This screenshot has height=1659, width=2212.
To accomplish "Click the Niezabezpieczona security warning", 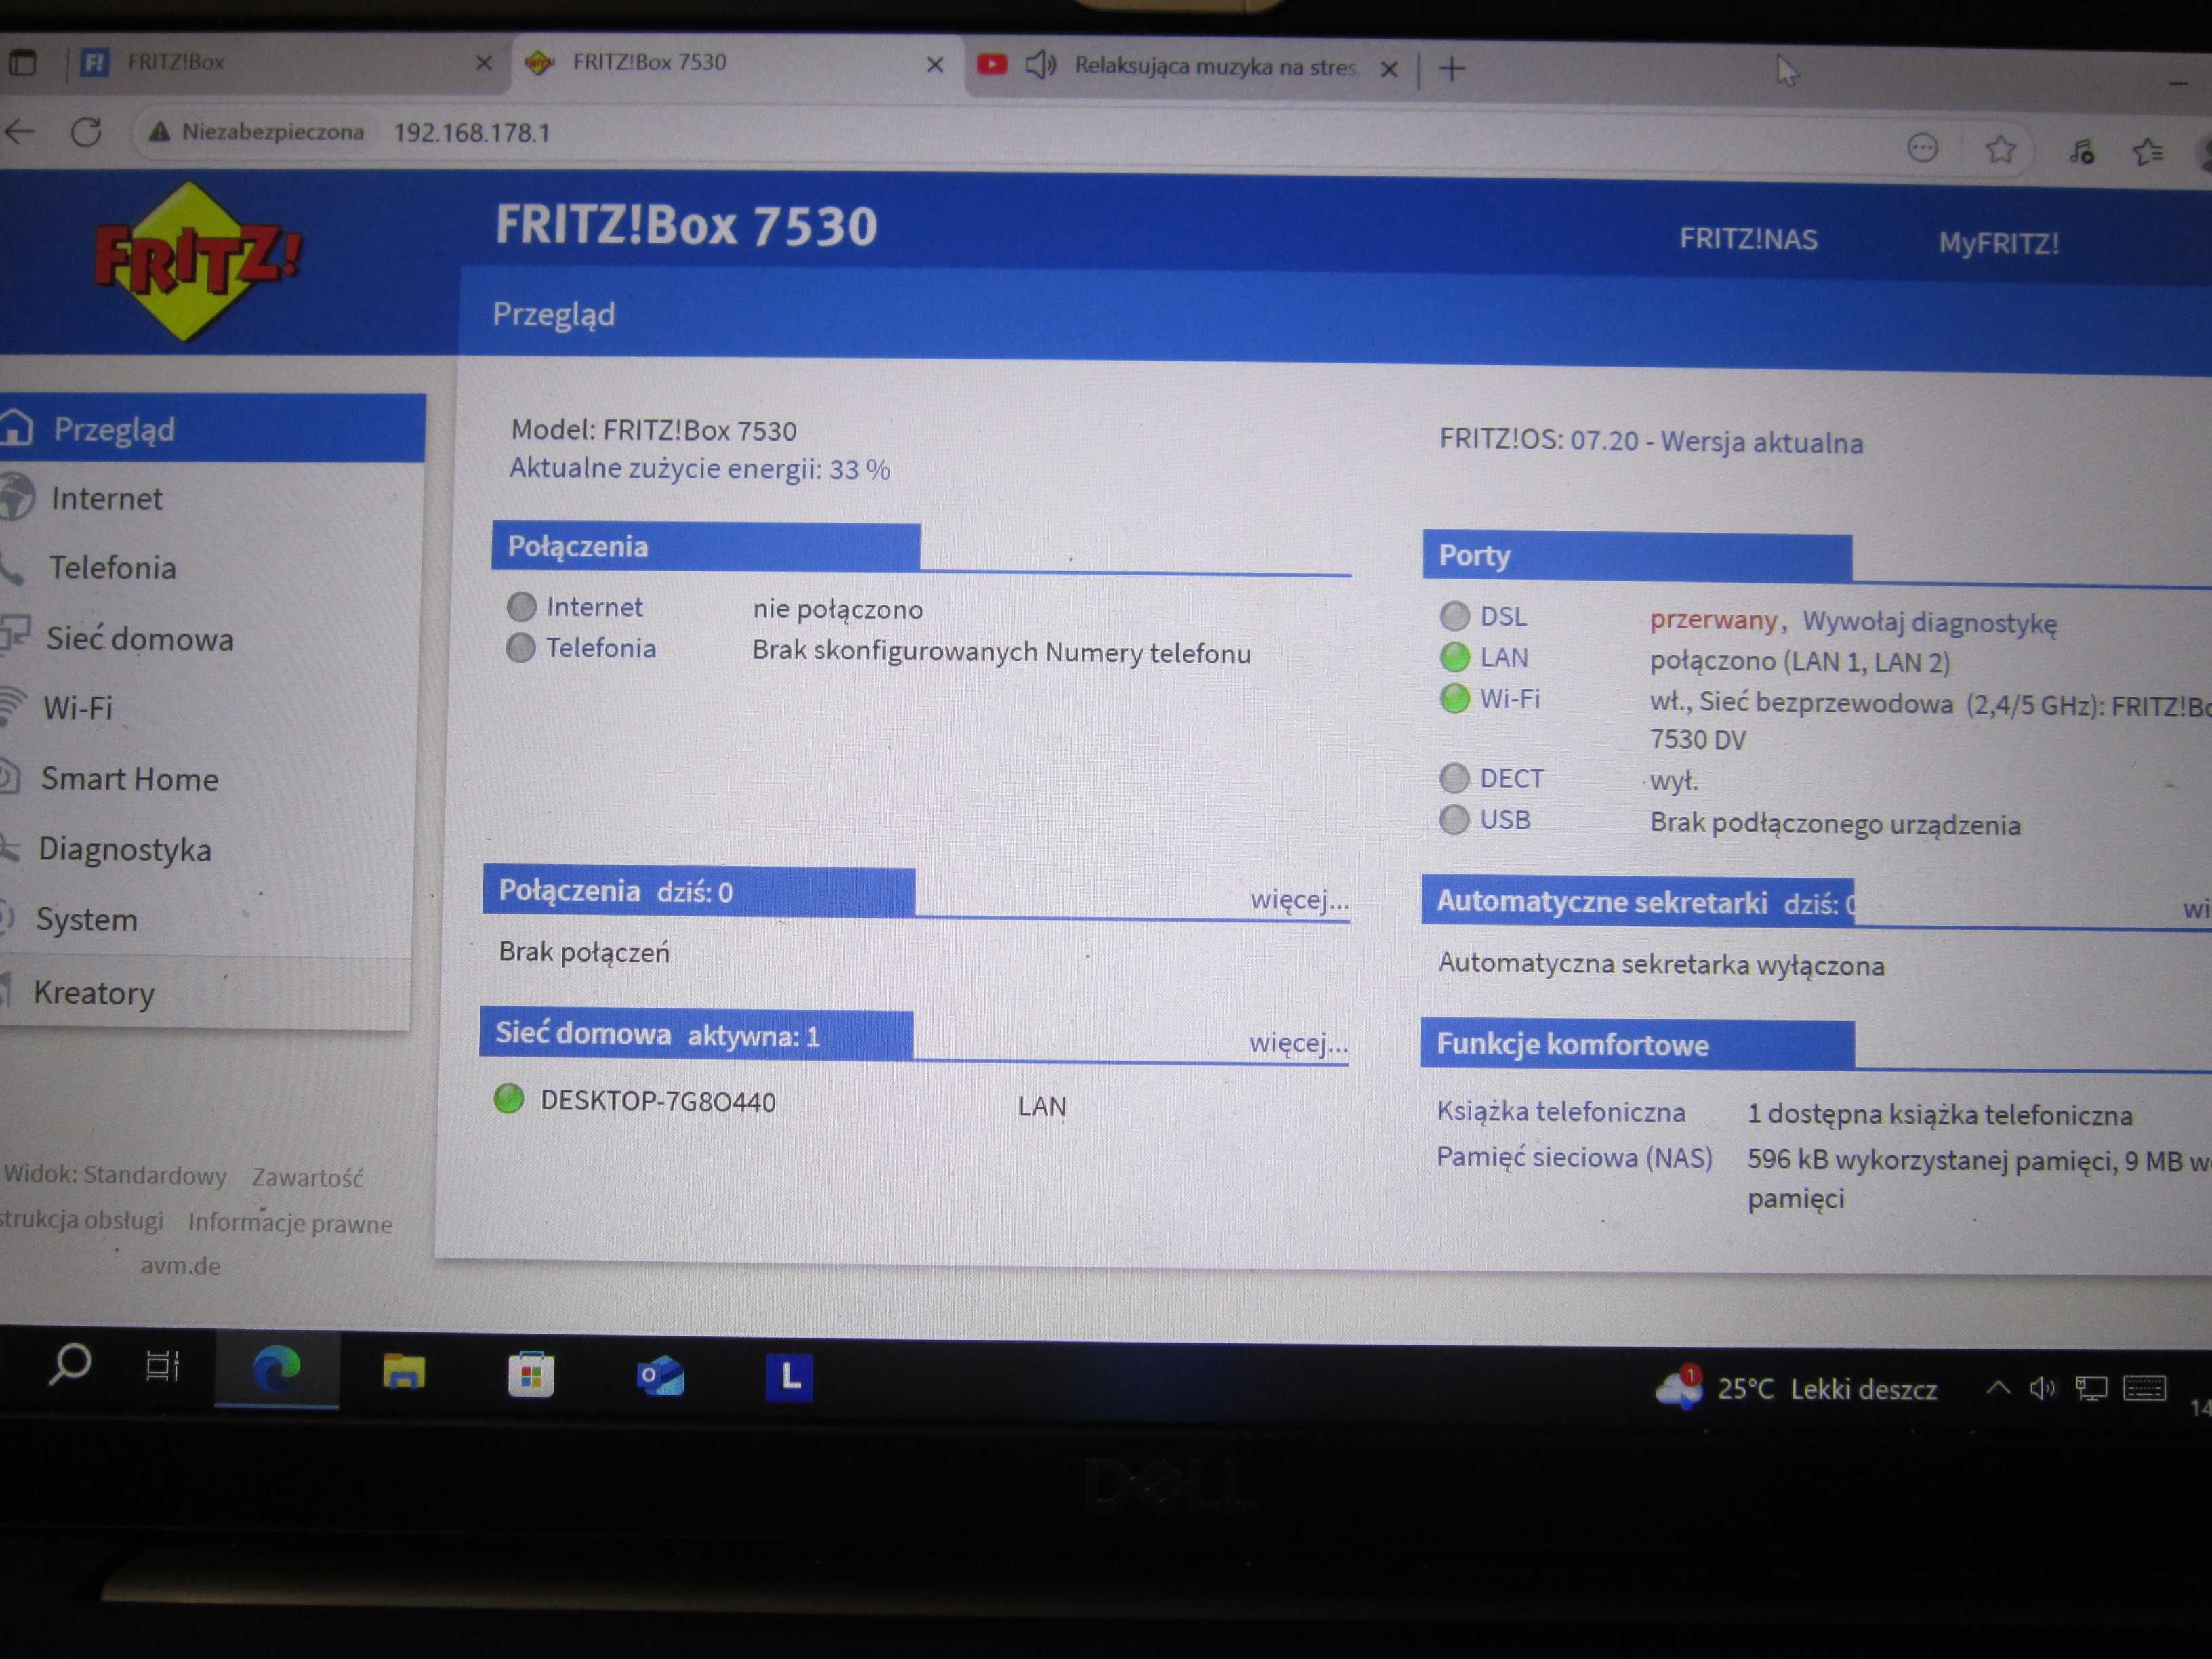I will [x=256, y=131].
